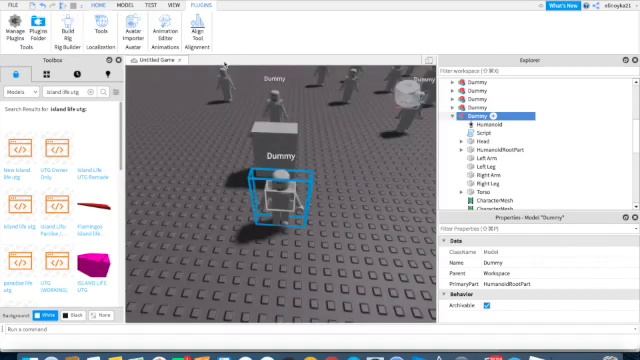Screen dimensions: 640x360
Task: Select the pink ISLAND LIFE UTG thumbnail
Action: click(x=93, y=264)
